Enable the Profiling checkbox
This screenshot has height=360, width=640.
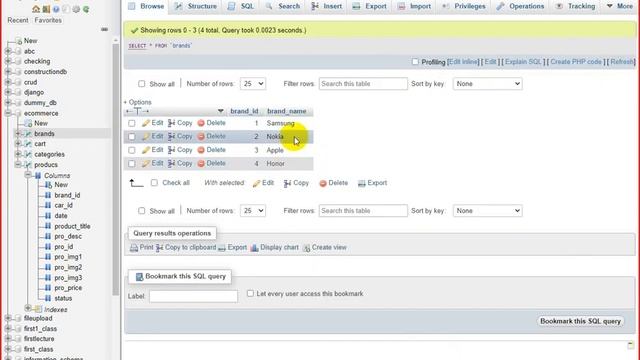click(x=415, y=62)
